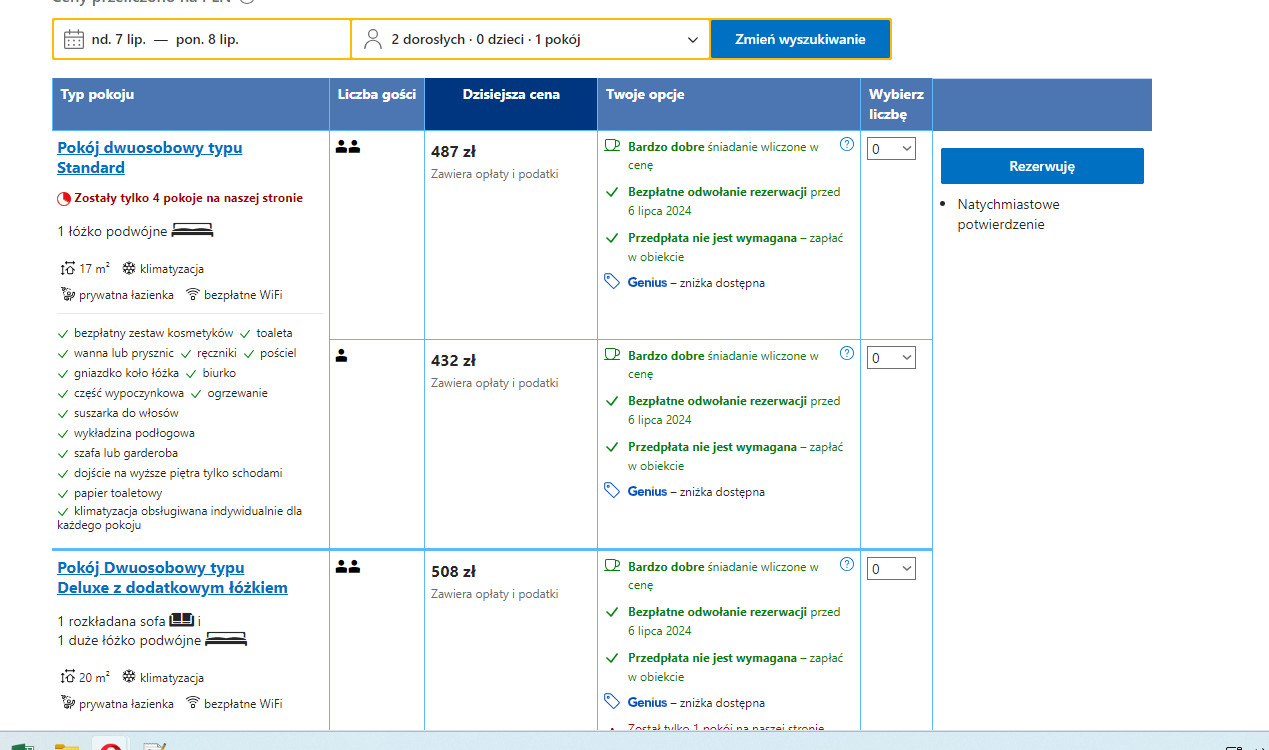This screenshot has height=750, width=1269.
Task: Click breakfast cup icon in 432 zł offer
Action: [612, 354]
